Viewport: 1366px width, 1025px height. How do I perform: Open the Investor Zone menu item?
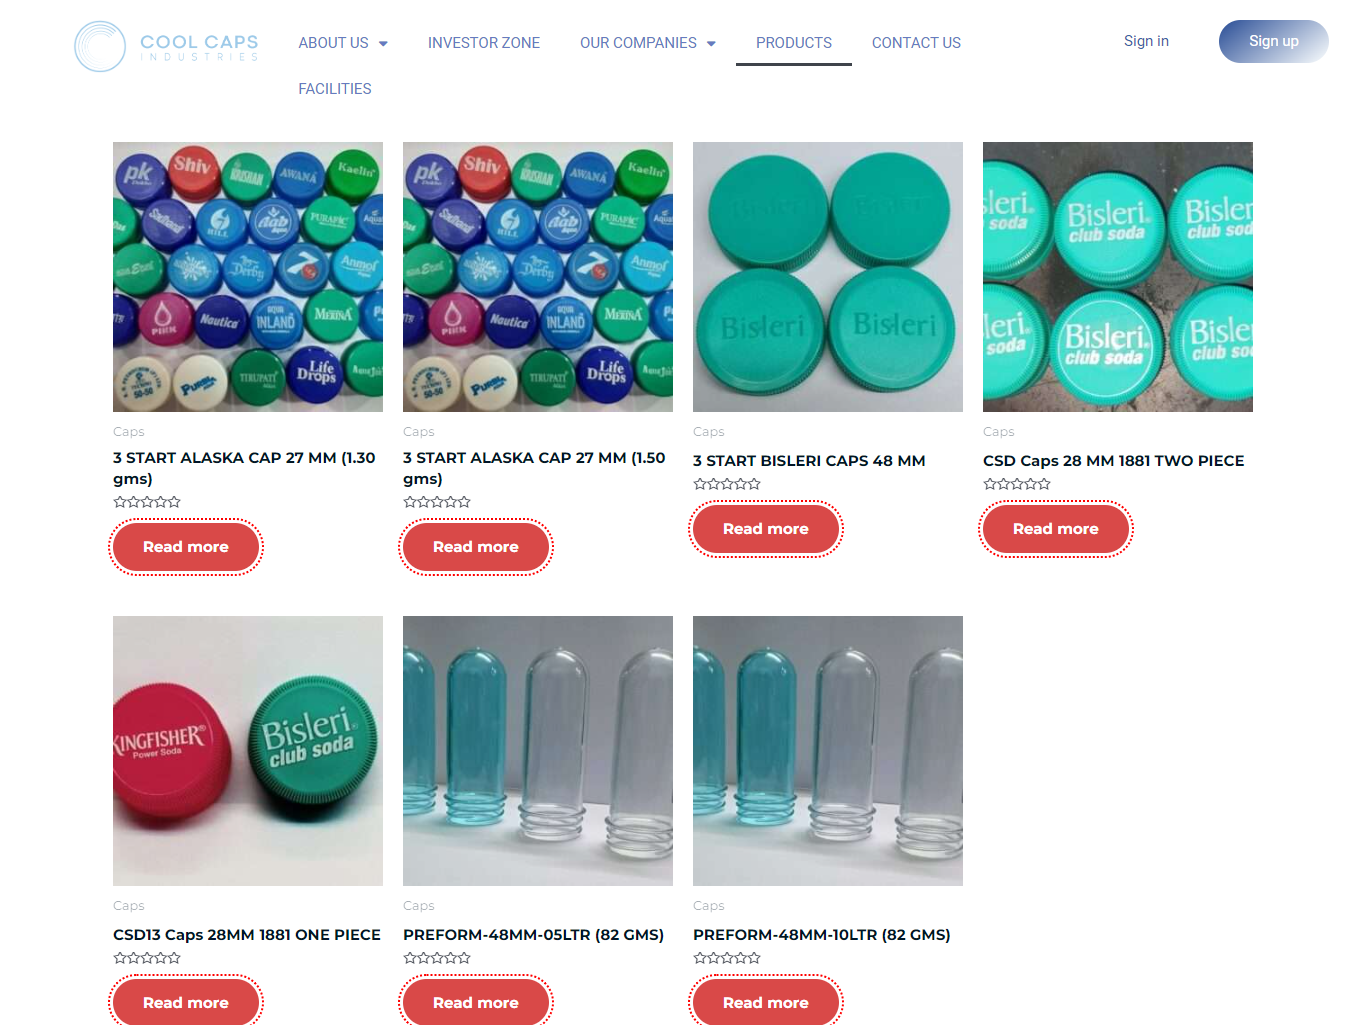[484, 43]
